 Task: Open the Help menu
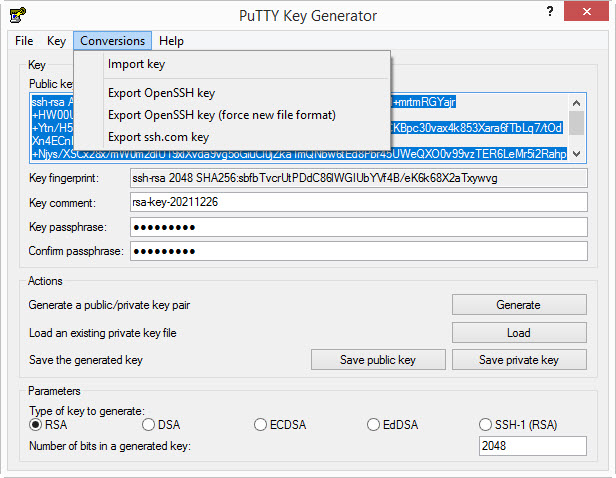point(171,41)
